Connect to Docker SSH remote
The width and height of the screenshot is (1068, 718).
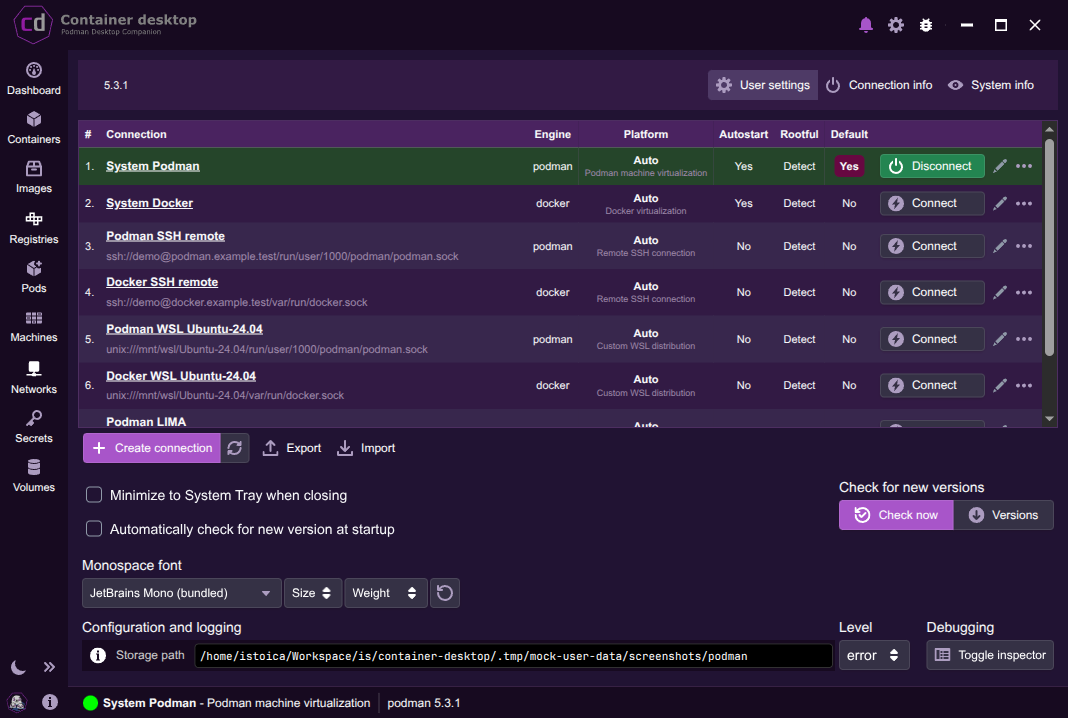[x=932, y=292]
